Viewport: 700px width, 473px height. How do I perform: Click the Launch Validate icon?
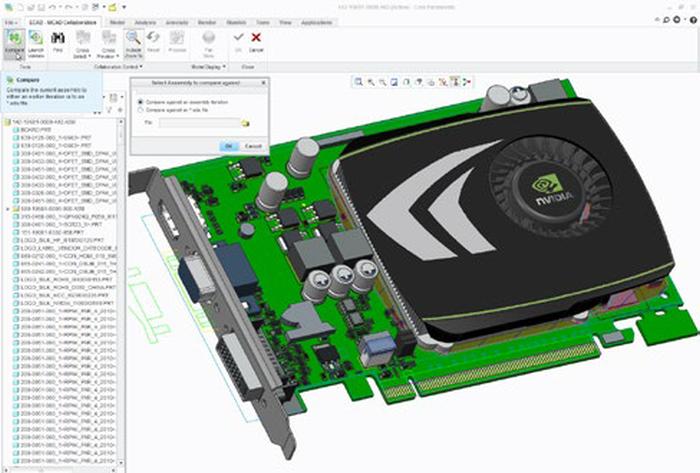coord(36,40)
